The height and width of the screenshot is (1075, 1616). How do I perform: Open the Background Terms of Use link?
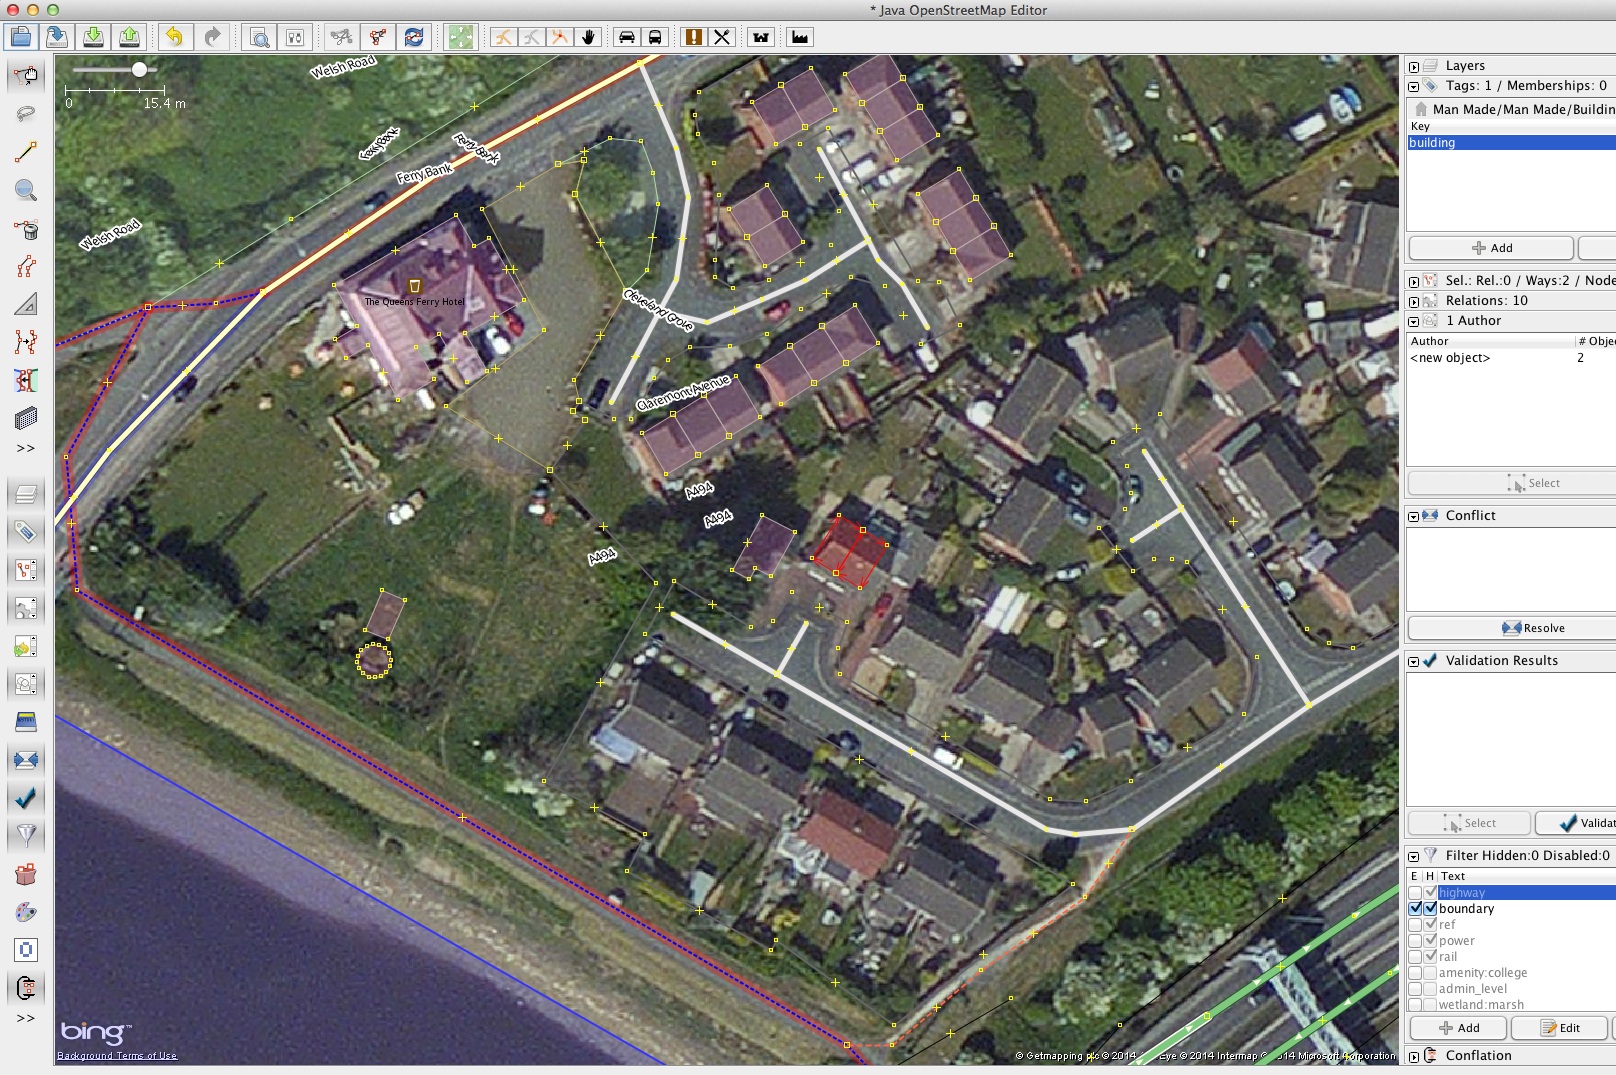coord(117,1055)
